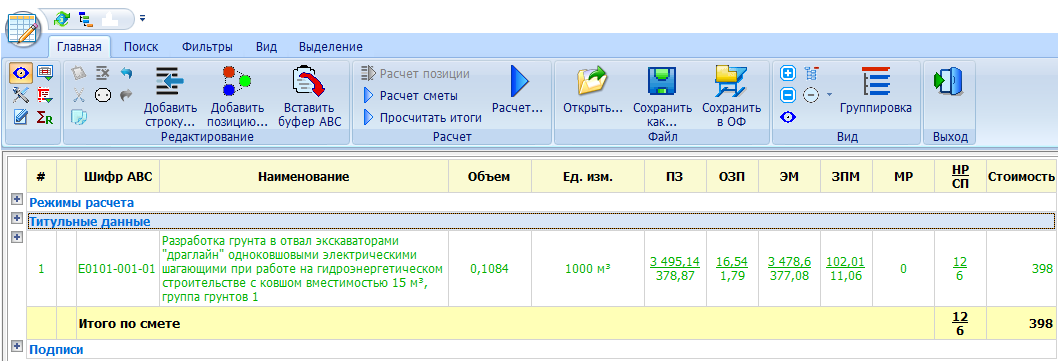The height and width of the screenshot is (361, 1058).
Task: Expand the Режимы расчета section
Action: click(16, 200)
